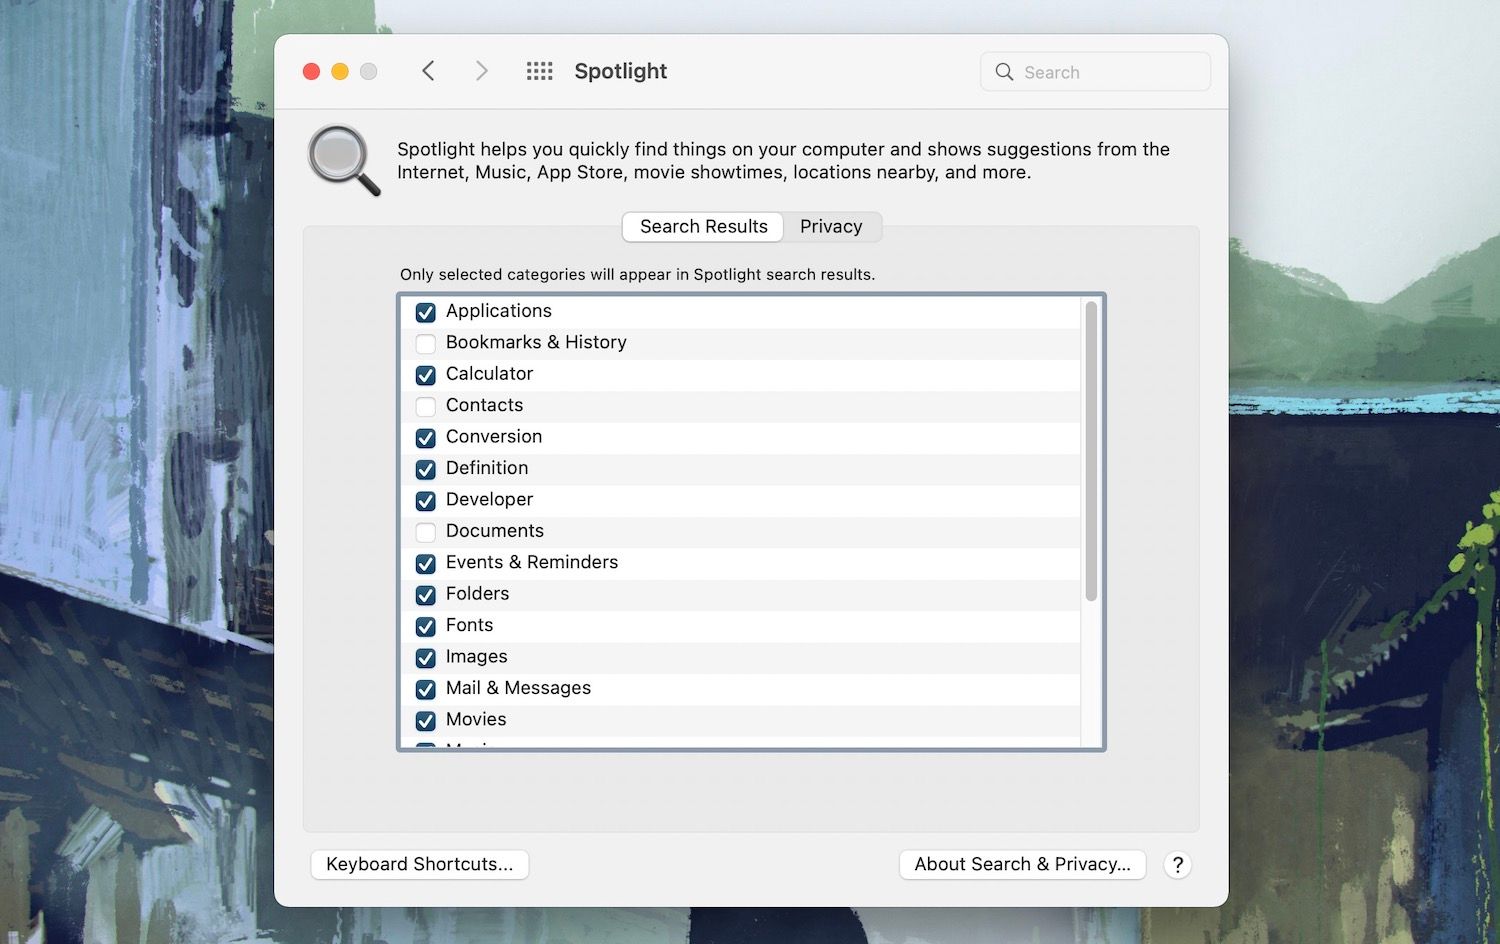The height and width of the screenshot is (944, 1500).
Task: Toggle the Developer checkbox off
Action: point(426,501)
